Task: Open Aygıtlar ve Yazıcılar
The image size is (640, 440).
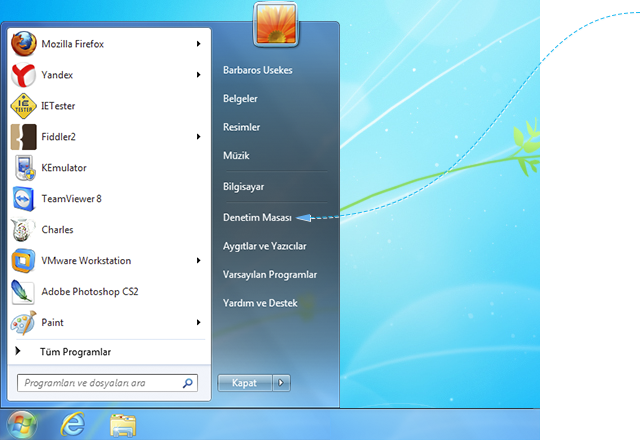Action: [264, 246]
